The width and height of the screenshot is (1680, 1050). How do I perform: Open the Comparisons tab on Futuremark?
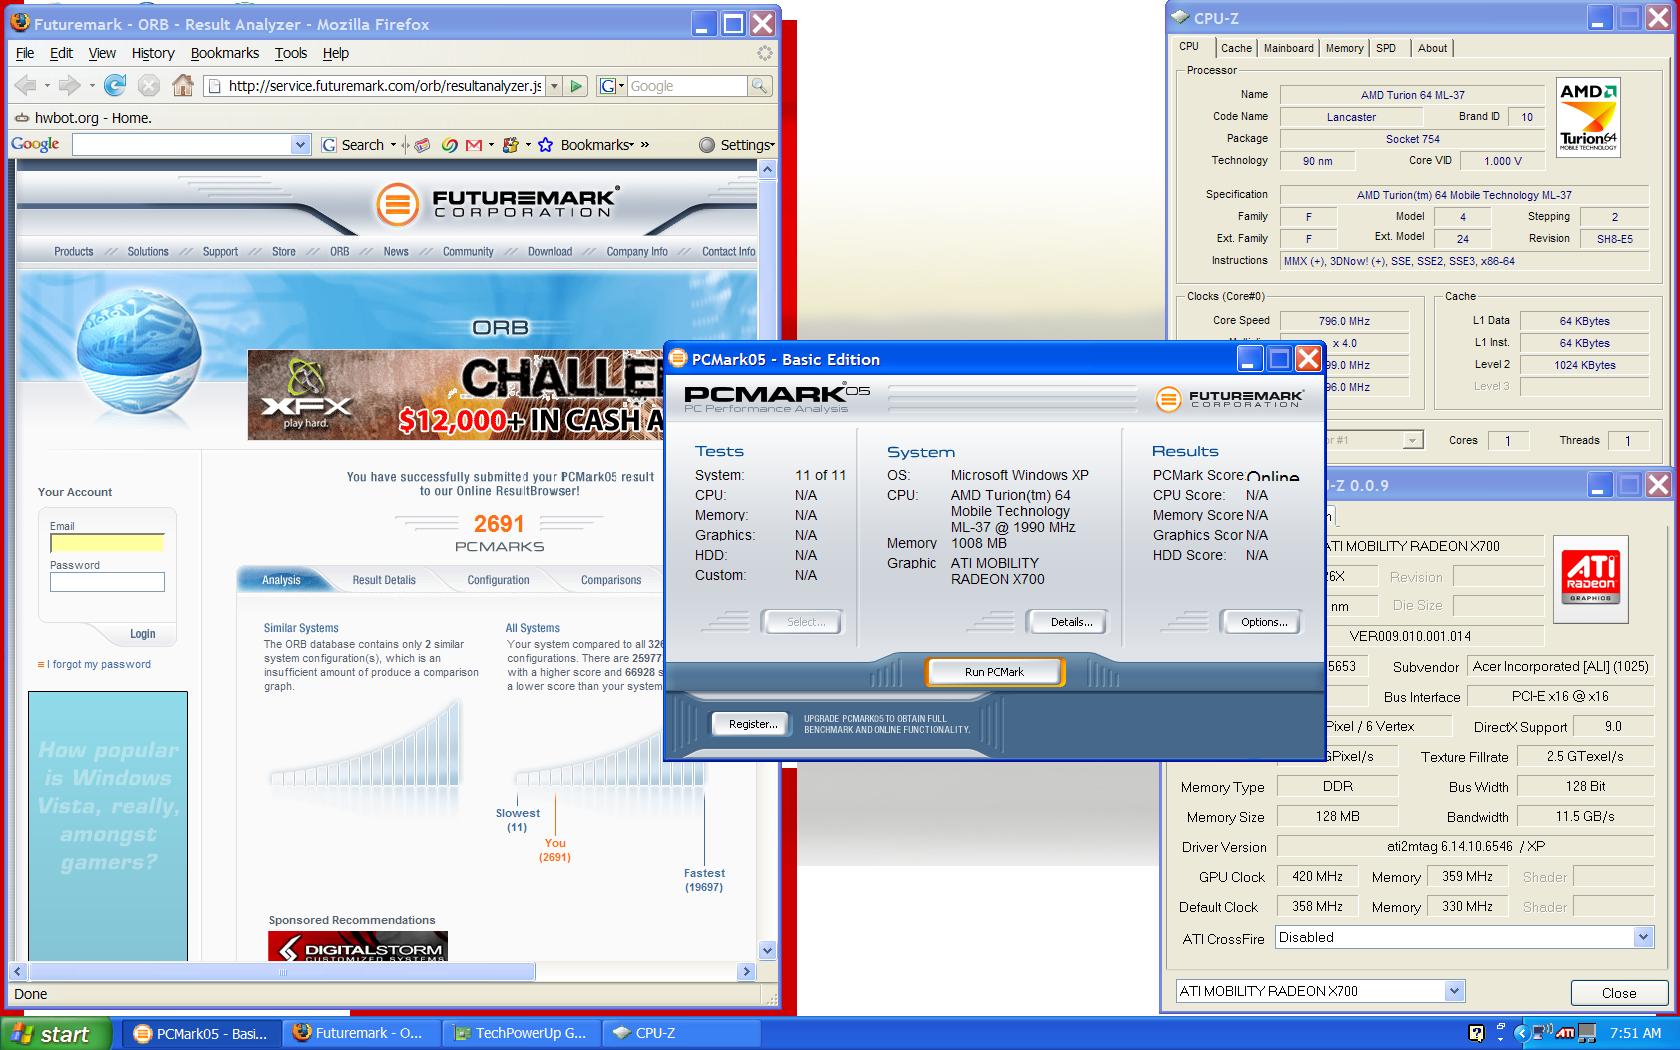pyautogui.click(x=611, y=580)
